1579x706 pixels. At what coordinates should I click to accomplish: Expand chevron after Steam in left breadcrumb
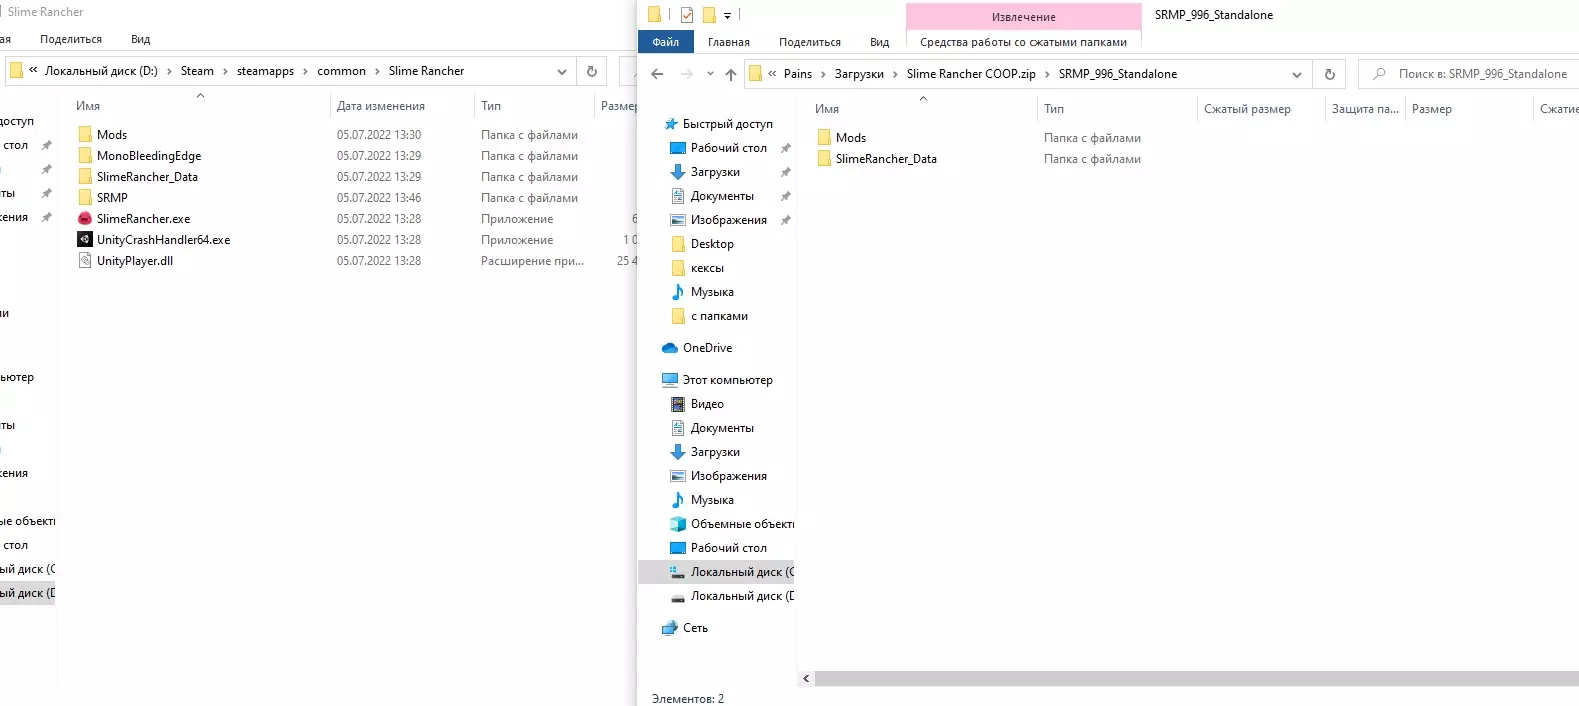(x=226, y=71)
